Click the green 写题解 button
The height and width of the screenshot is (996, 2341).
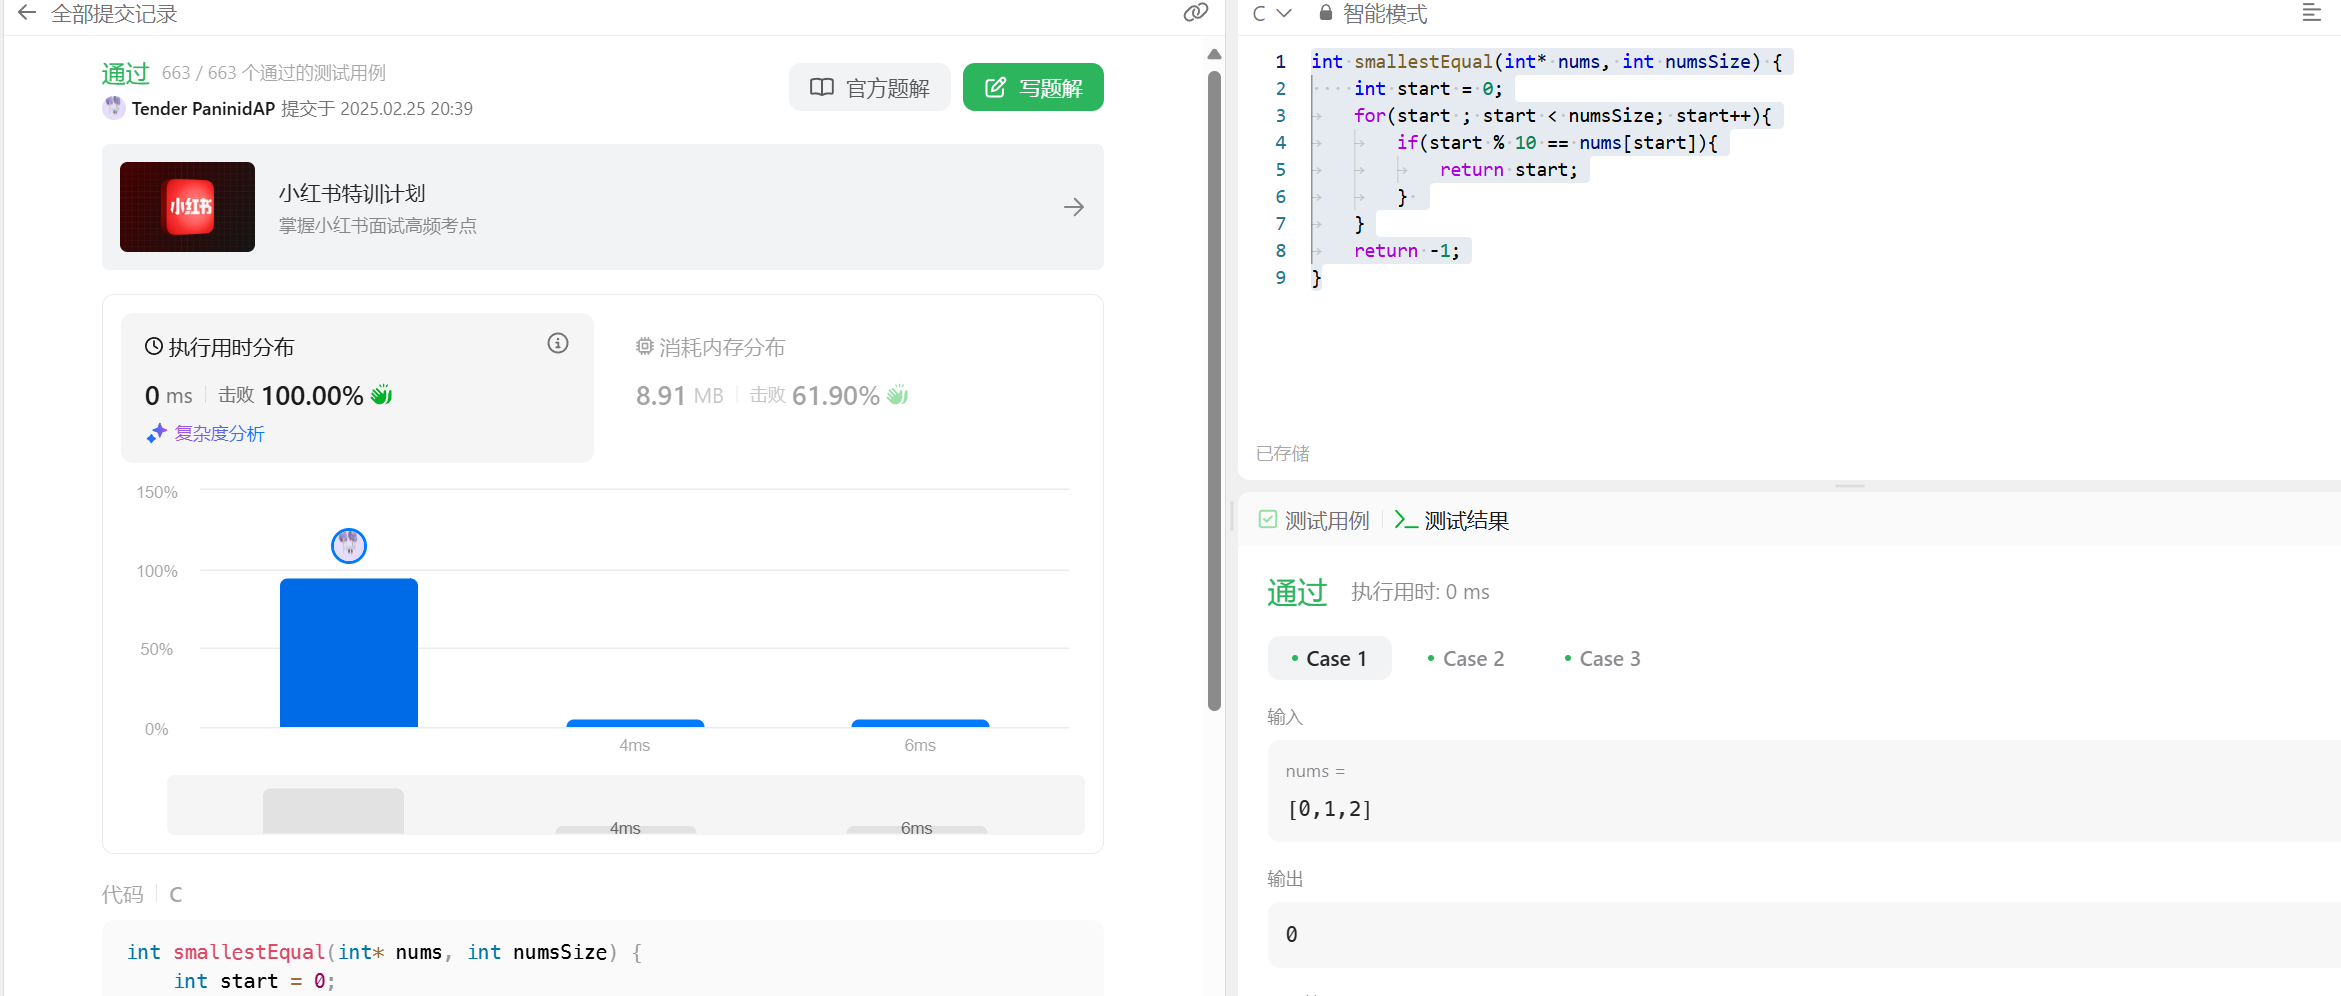pos(1033,88)
